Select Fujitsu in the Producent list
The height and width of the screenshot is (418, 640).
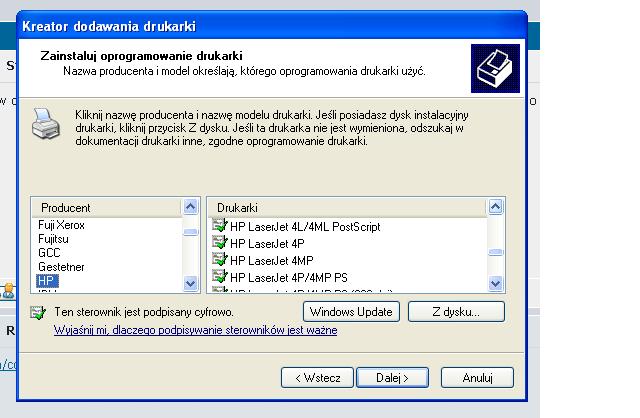click(53, 239)
